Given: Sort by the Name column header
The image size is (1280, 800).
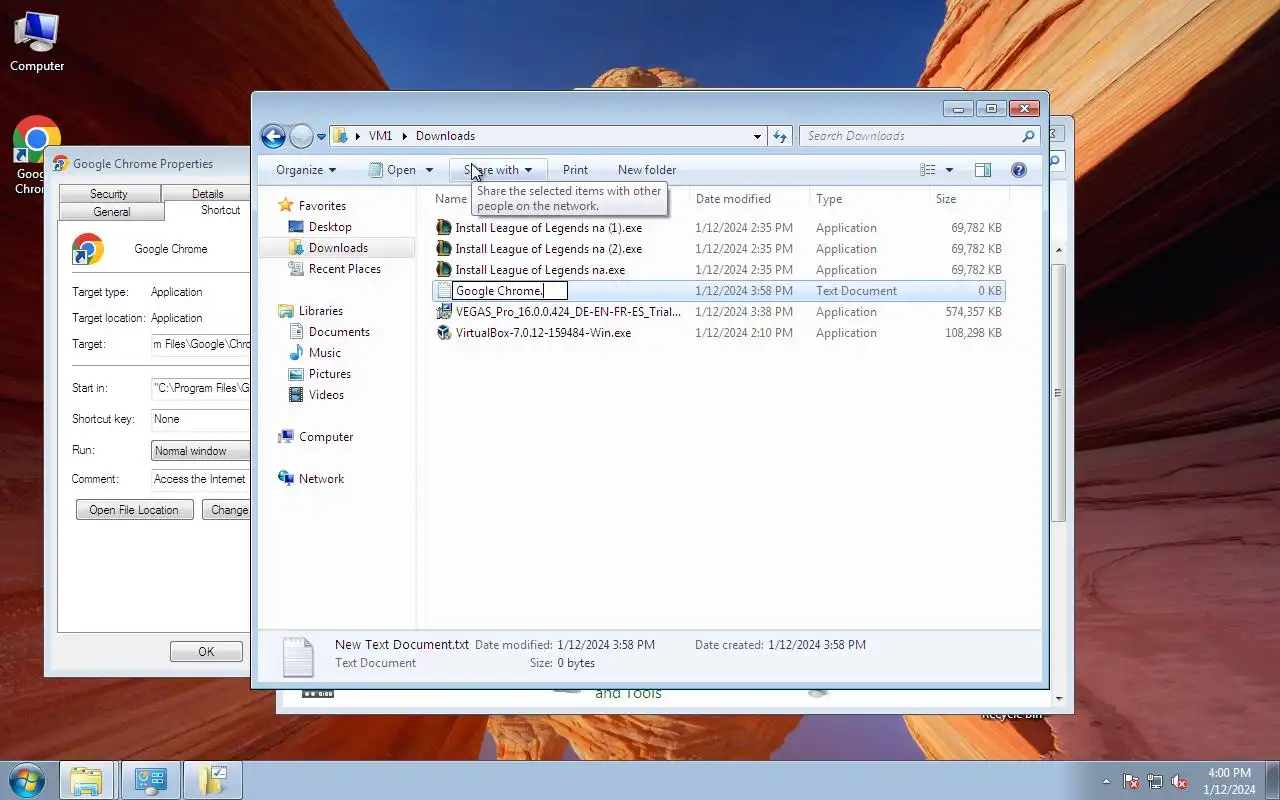Looking at the screenshot, I should [x=451, y=199].
